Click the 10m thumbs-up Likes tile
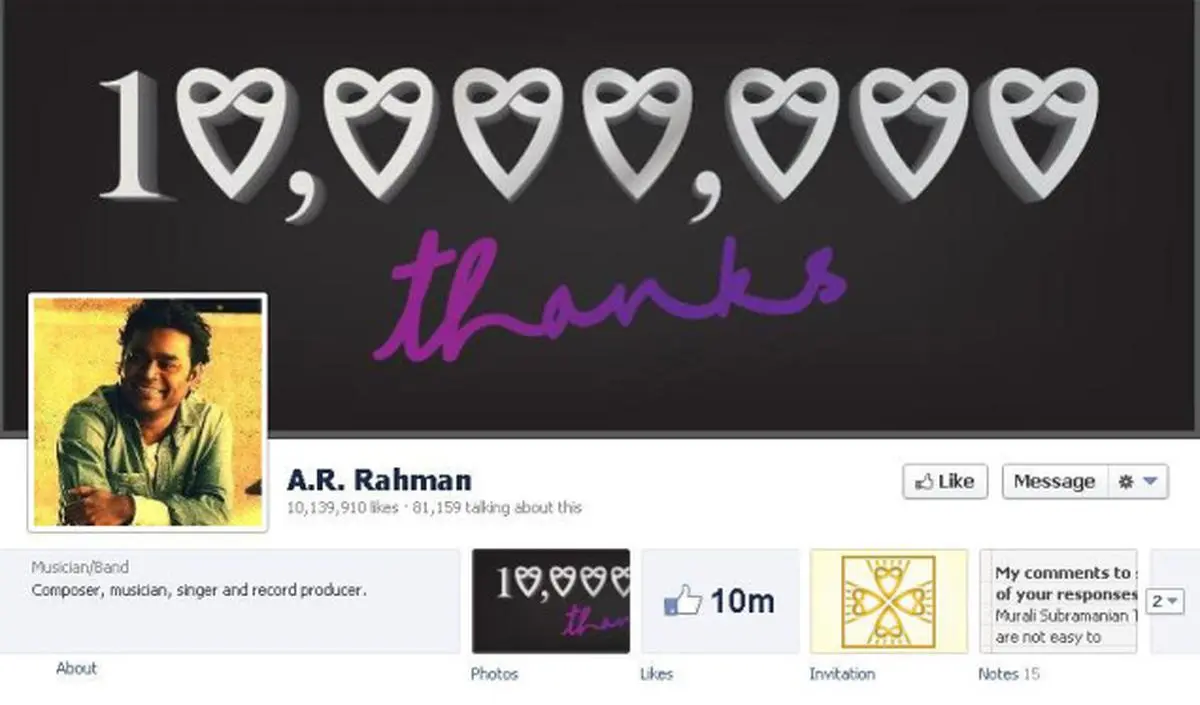 click(720, 601)
